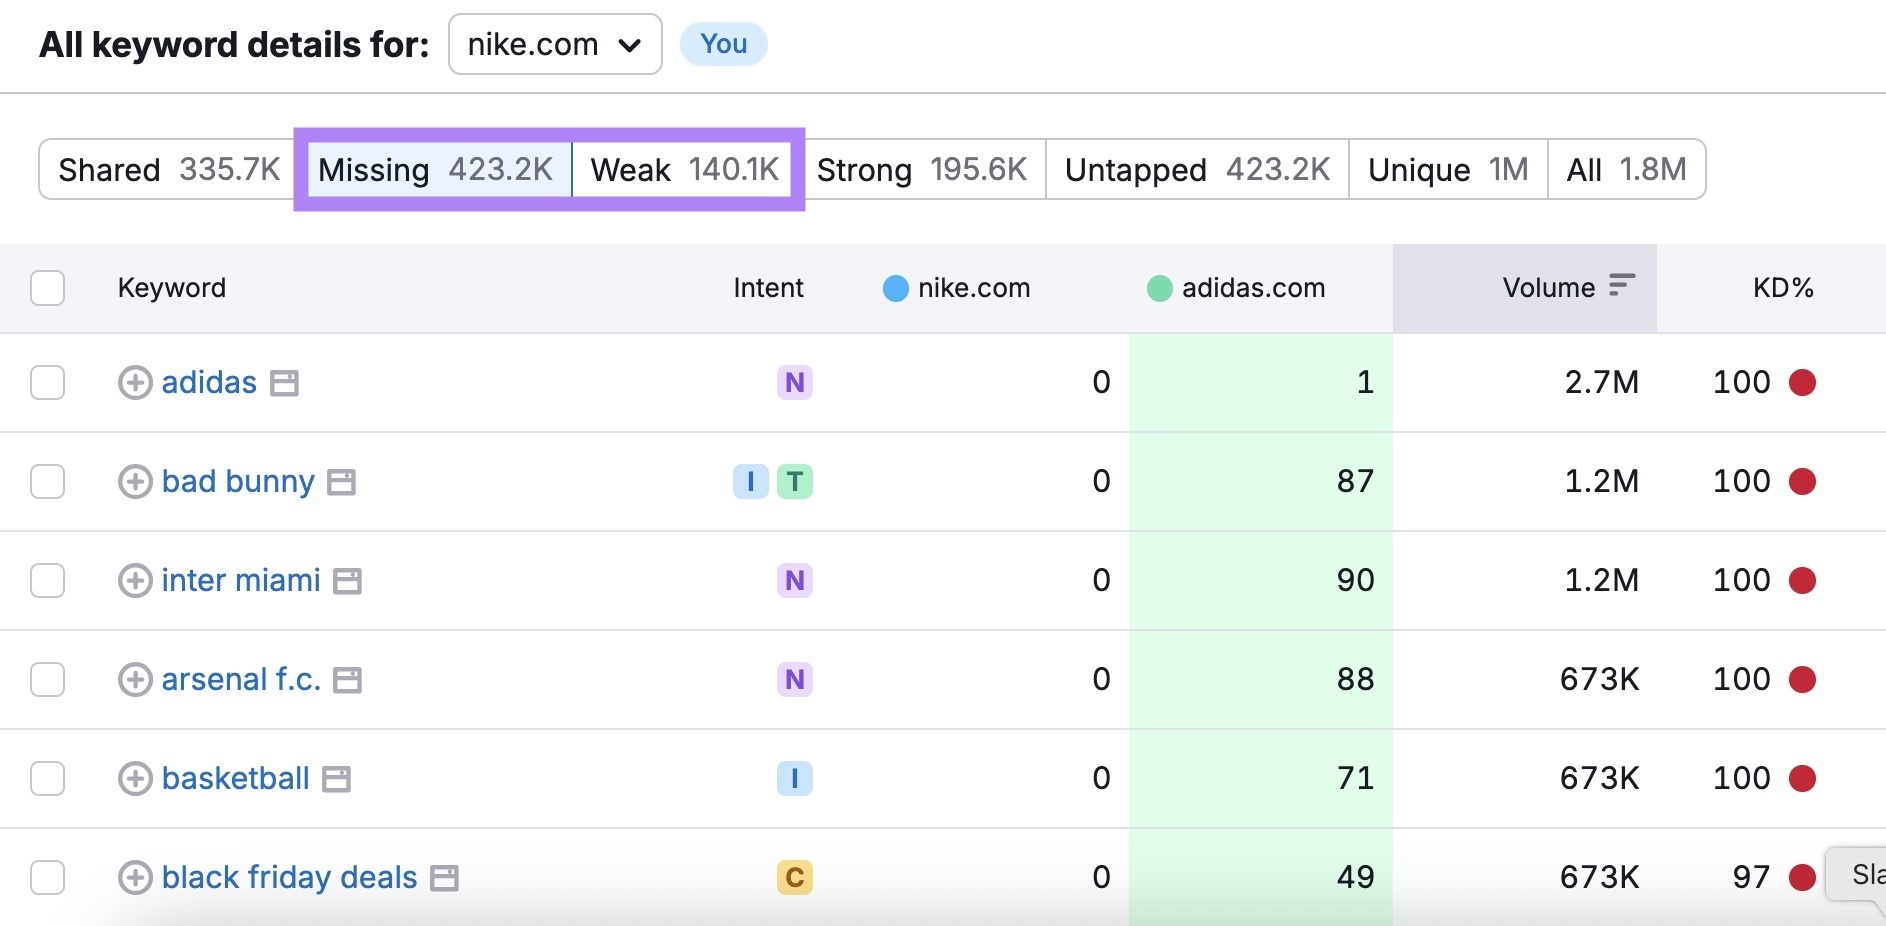Open the nike.com domain dropdown
The image size is (1886, 926).
[x=555, y=44]
